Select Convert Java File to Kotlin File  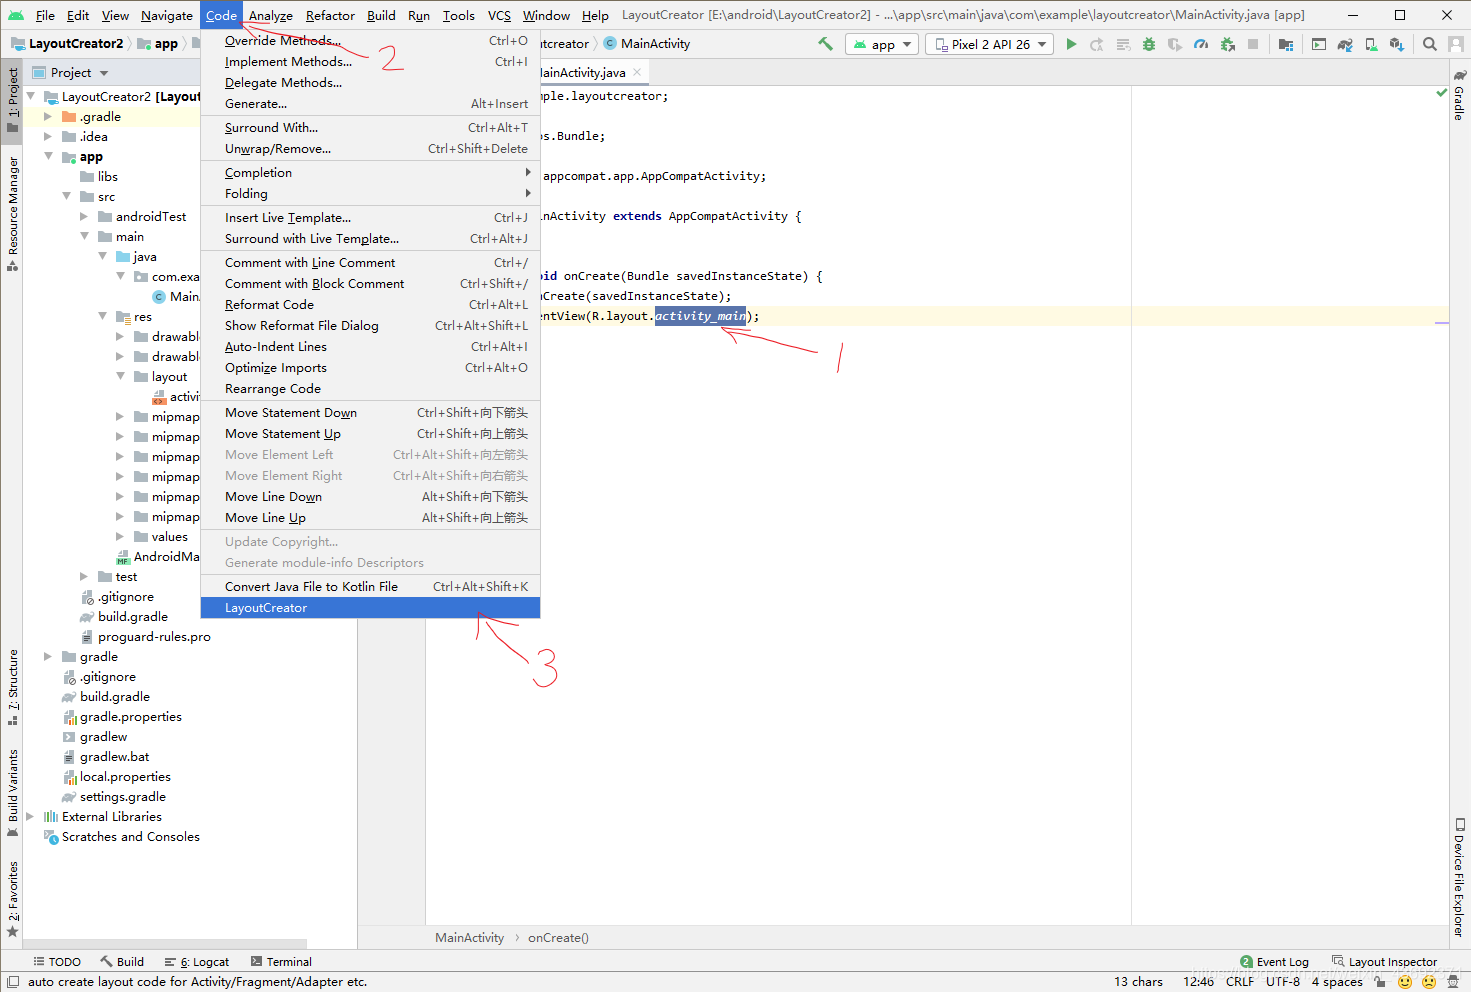(370, 587)
